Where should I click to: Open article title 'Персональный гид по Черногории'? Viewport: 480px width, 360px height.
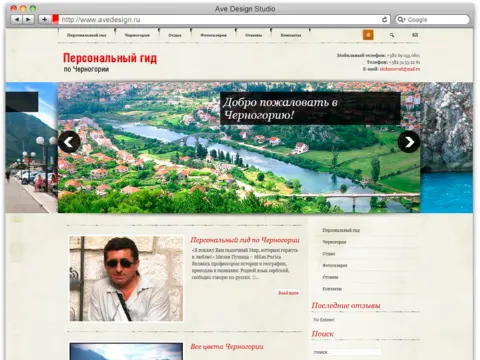245,240
